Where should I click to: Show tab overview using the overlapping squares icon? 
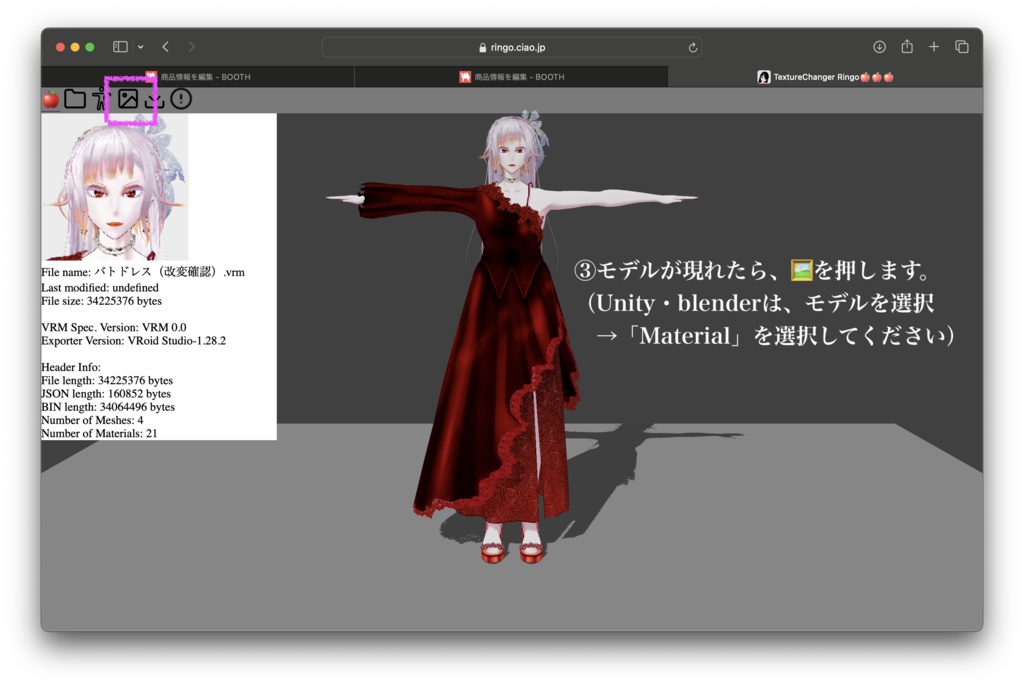tap(961, 46)
